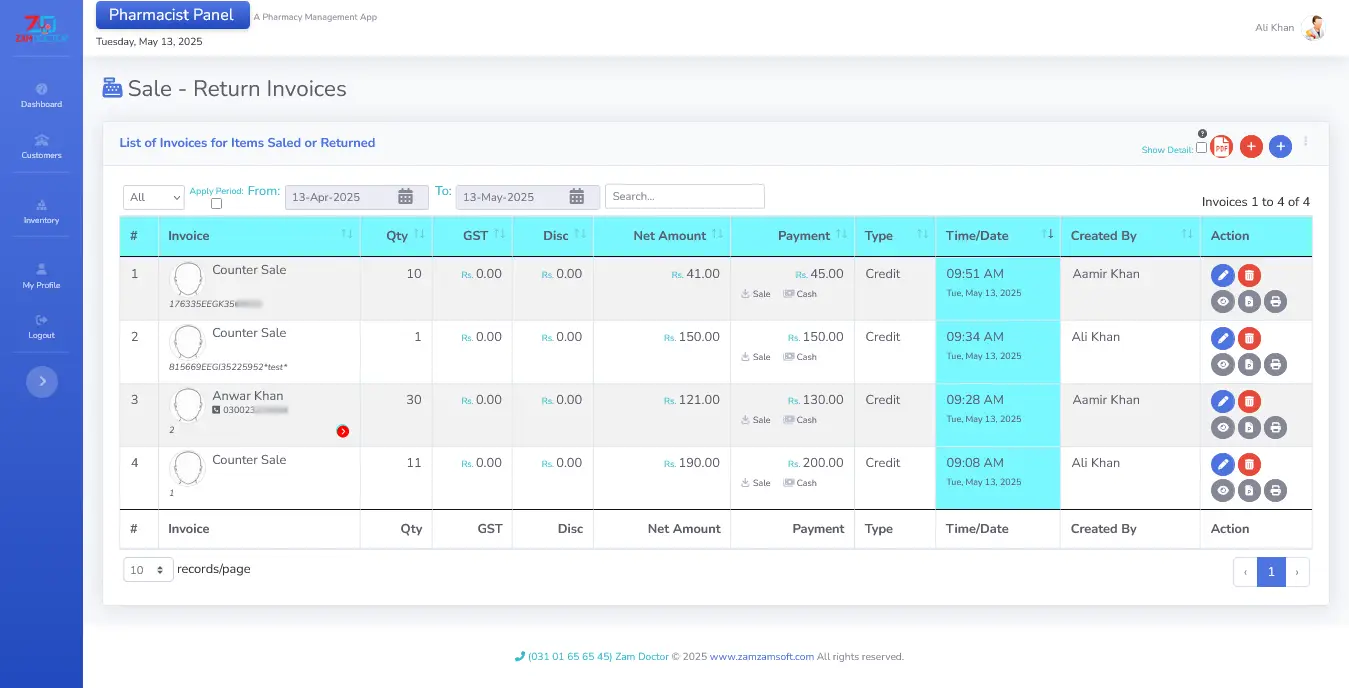Print the Anwar Khan invoice
Viewport: 1349px width, 688px height.
[x=1275, y=428]
